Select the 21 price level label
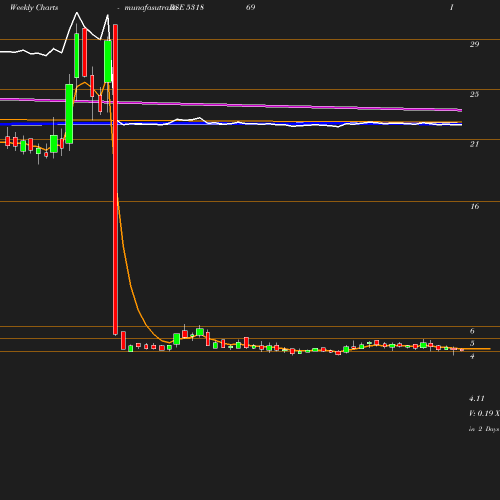 click(474, 144)
